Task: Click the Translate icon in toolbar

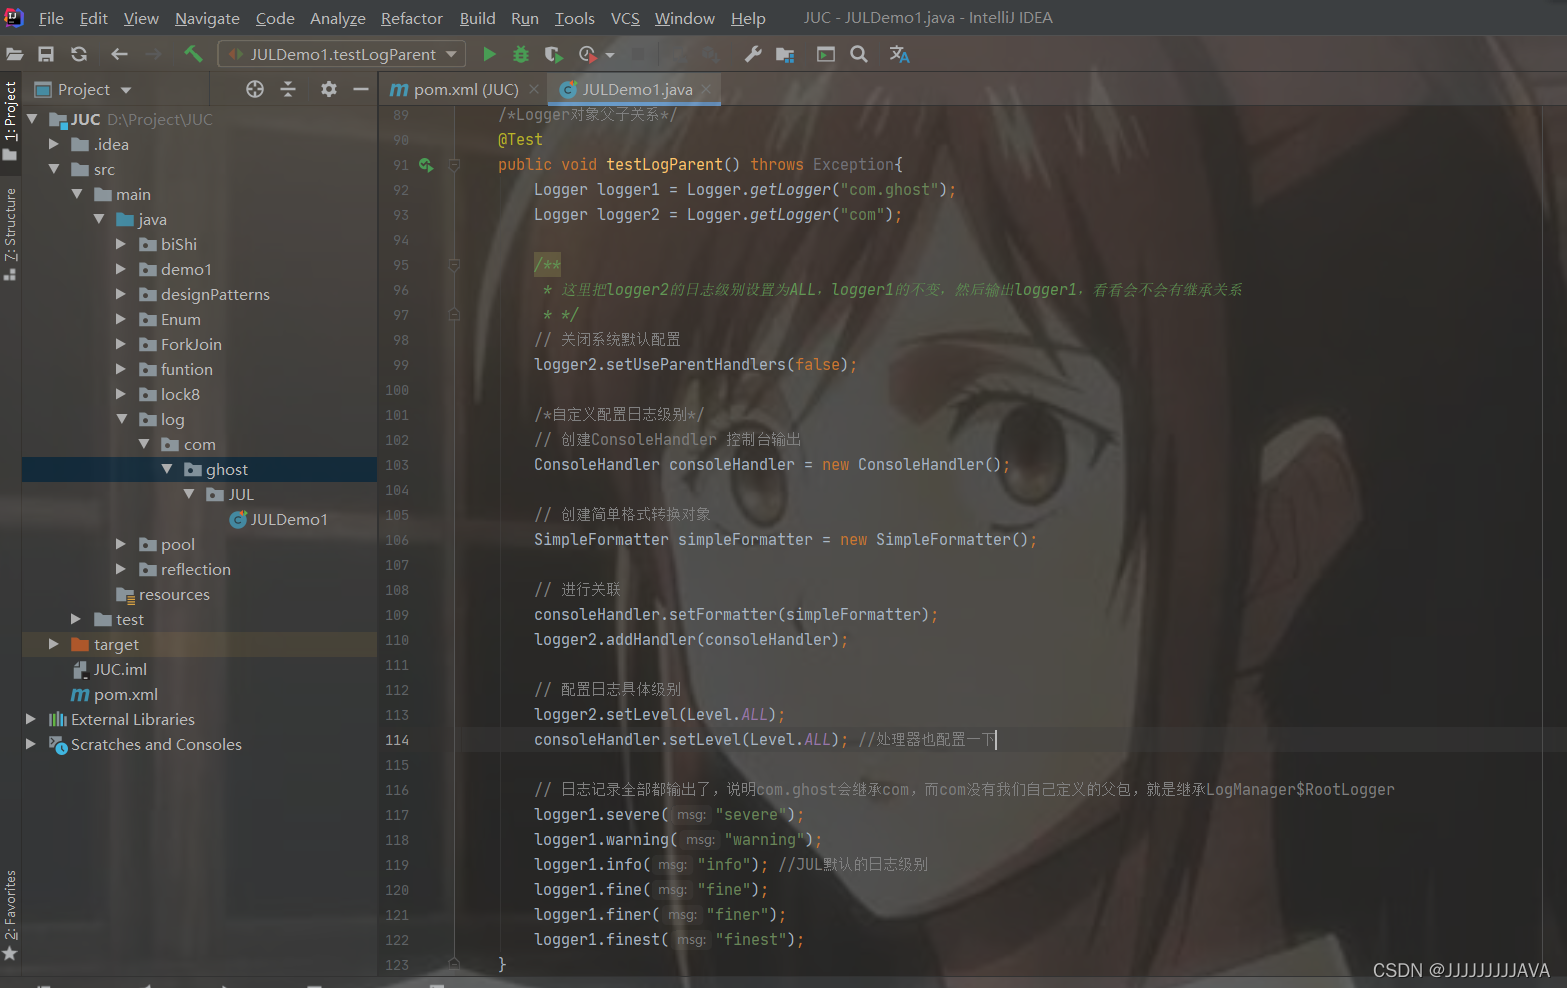Action: click(899, 54)
